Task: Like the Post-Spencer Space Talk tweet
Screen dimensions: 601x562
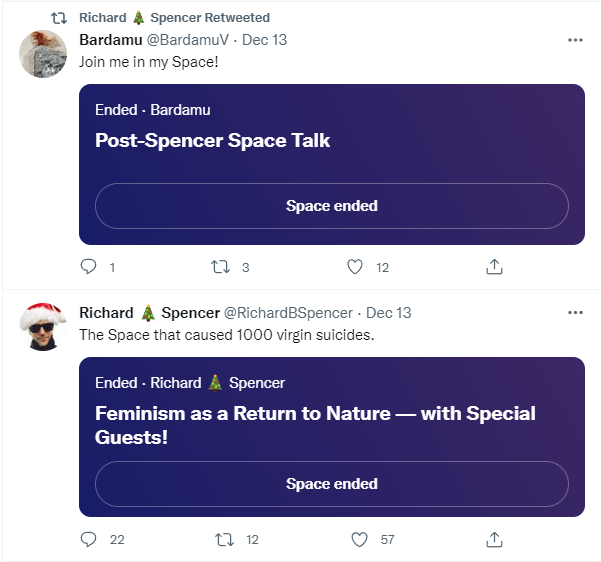Action: pyautogui.click(x=355, y=266)
